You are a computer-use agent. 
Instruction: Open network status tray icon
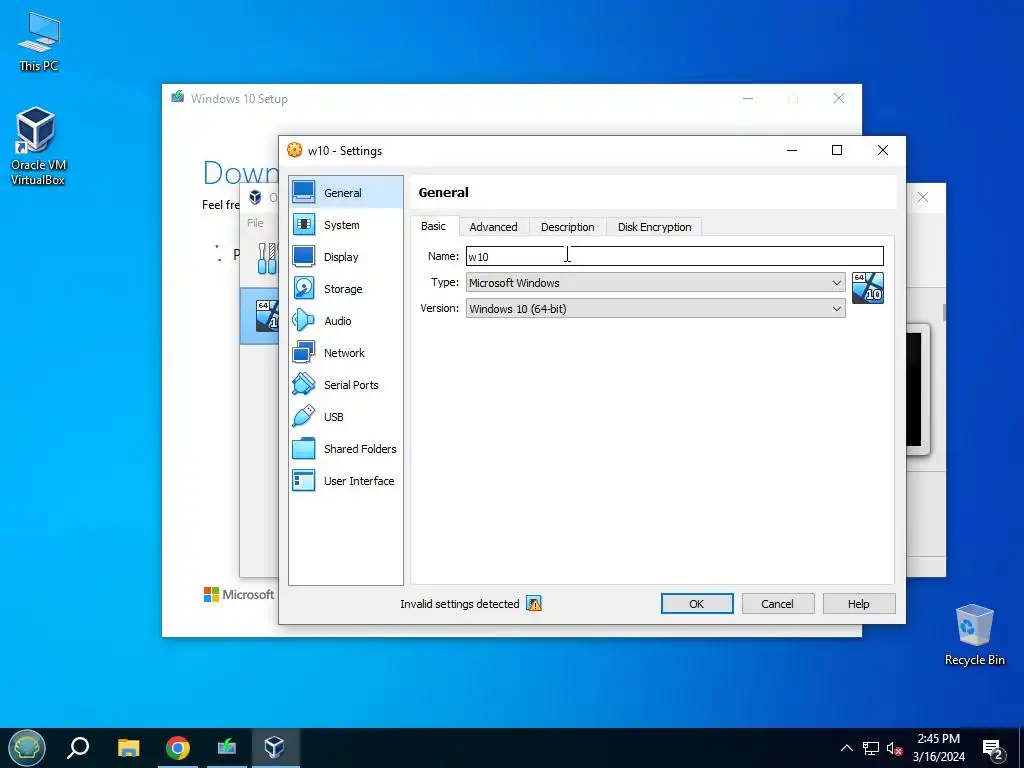click(871, 748)
